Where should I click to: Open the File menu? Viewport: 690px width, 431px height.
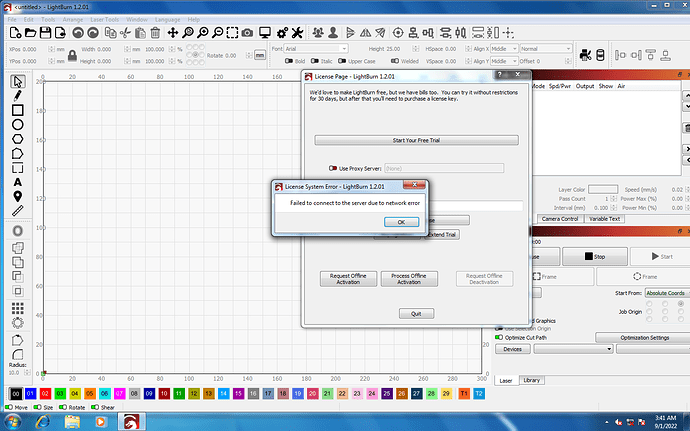pos(12,19)
